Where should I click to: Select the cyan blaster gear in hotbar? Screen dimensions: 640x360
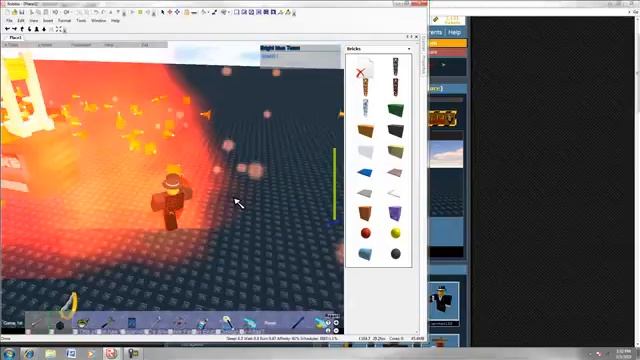pyautogui.click(x=249, y=323)
